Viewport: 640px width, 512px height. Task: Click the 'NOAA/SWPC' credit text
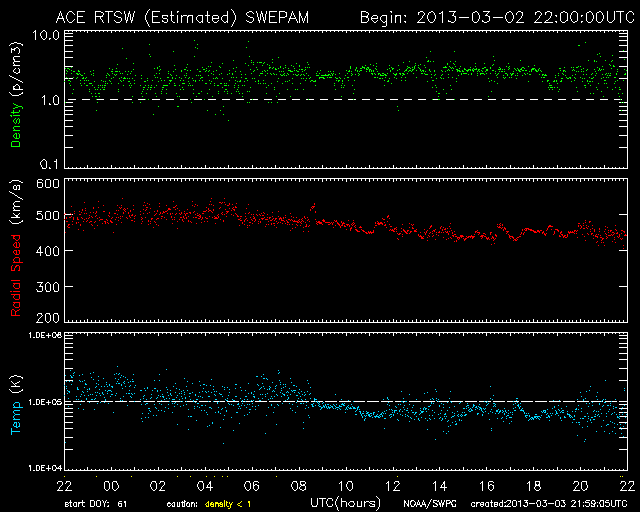[429, 504]
